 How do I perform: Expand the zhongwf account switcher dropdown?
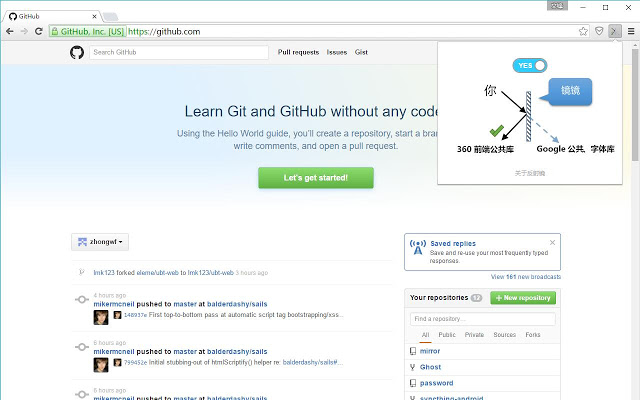tap(101, 241)
